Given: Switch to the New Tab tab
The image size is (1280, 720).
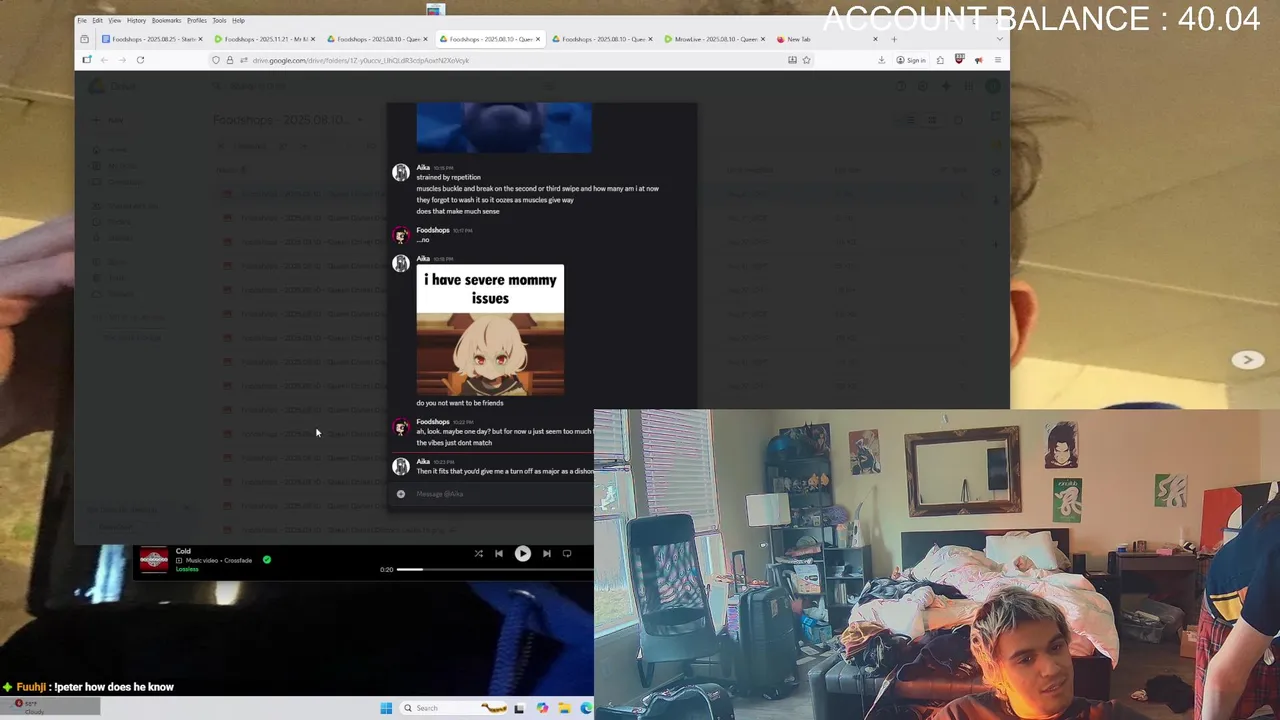Looking at the screenshot, I should point(827,39).
